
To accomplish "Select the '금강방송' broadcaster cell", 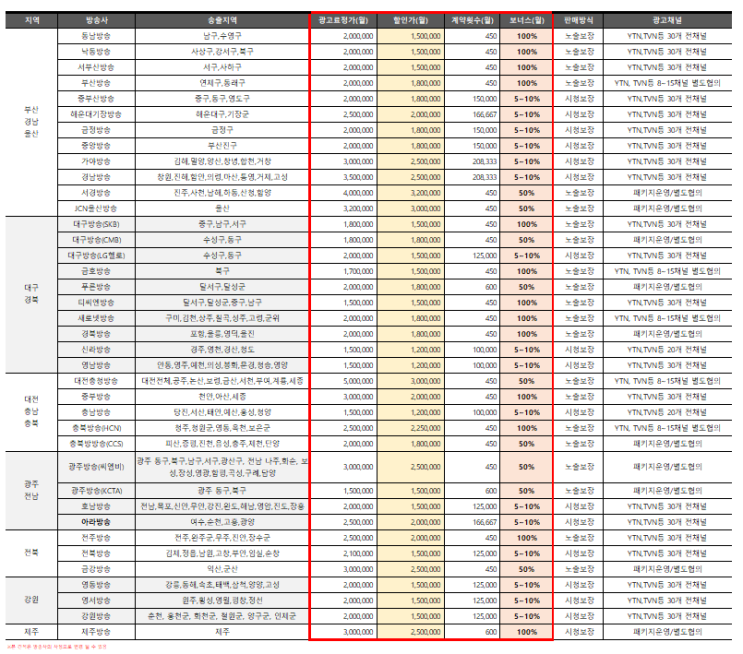I will tap(96, 569).
